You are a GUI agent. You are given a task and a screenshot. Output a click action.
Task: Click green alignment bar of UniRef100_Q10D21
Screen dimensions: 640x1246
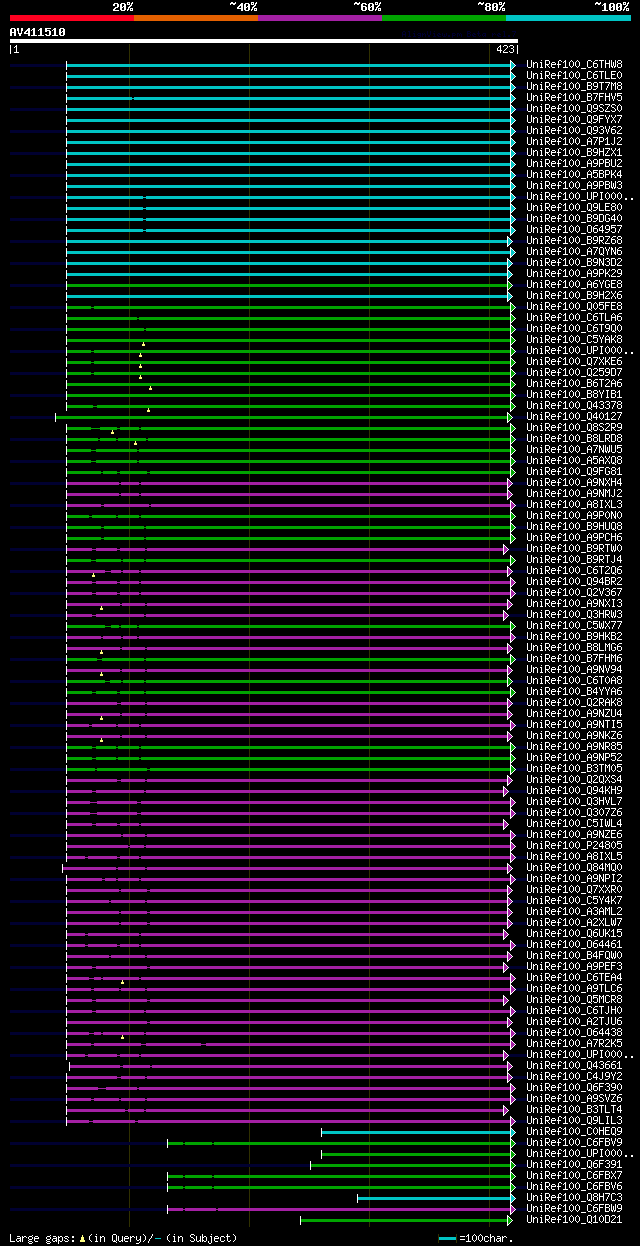point(406,1219)
